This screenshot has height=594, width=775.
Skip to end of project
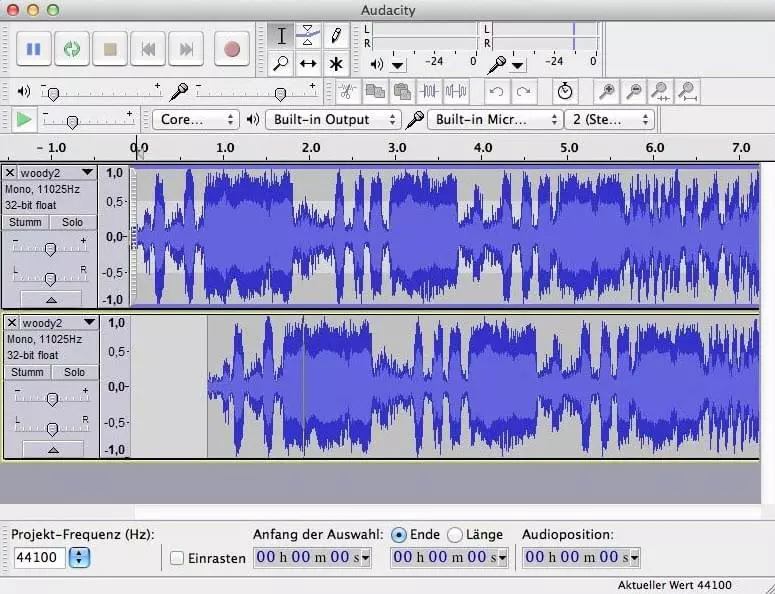186,49
